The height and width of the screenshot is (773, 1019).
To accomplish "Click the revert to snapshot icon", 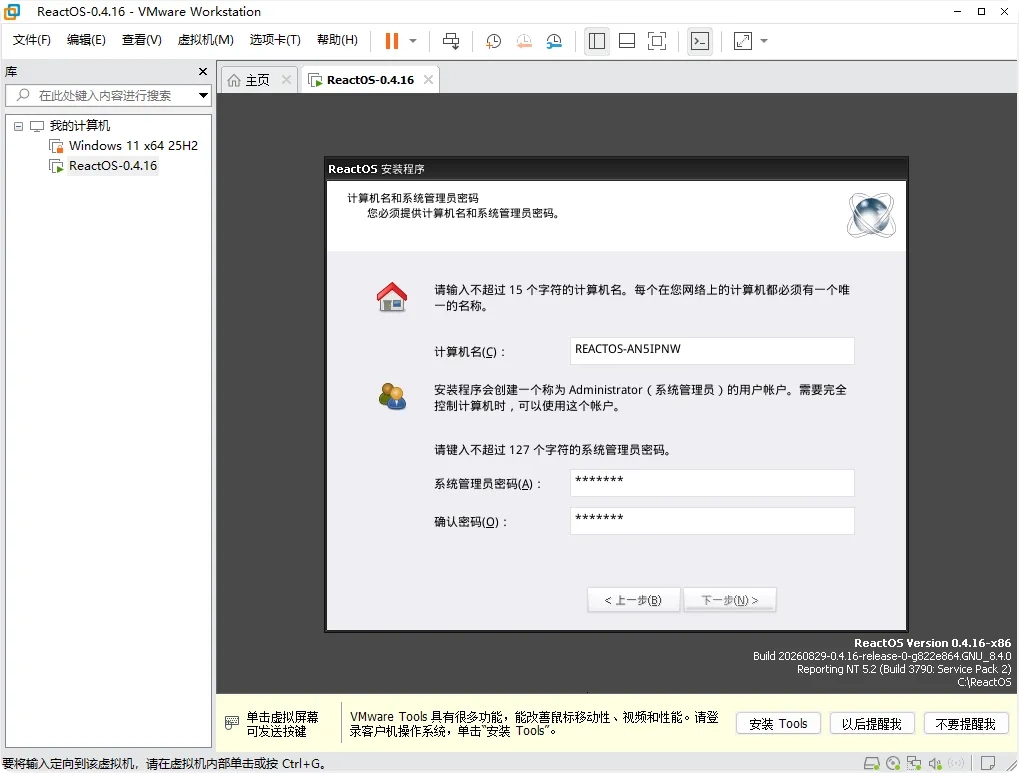I will coord(524,41).
